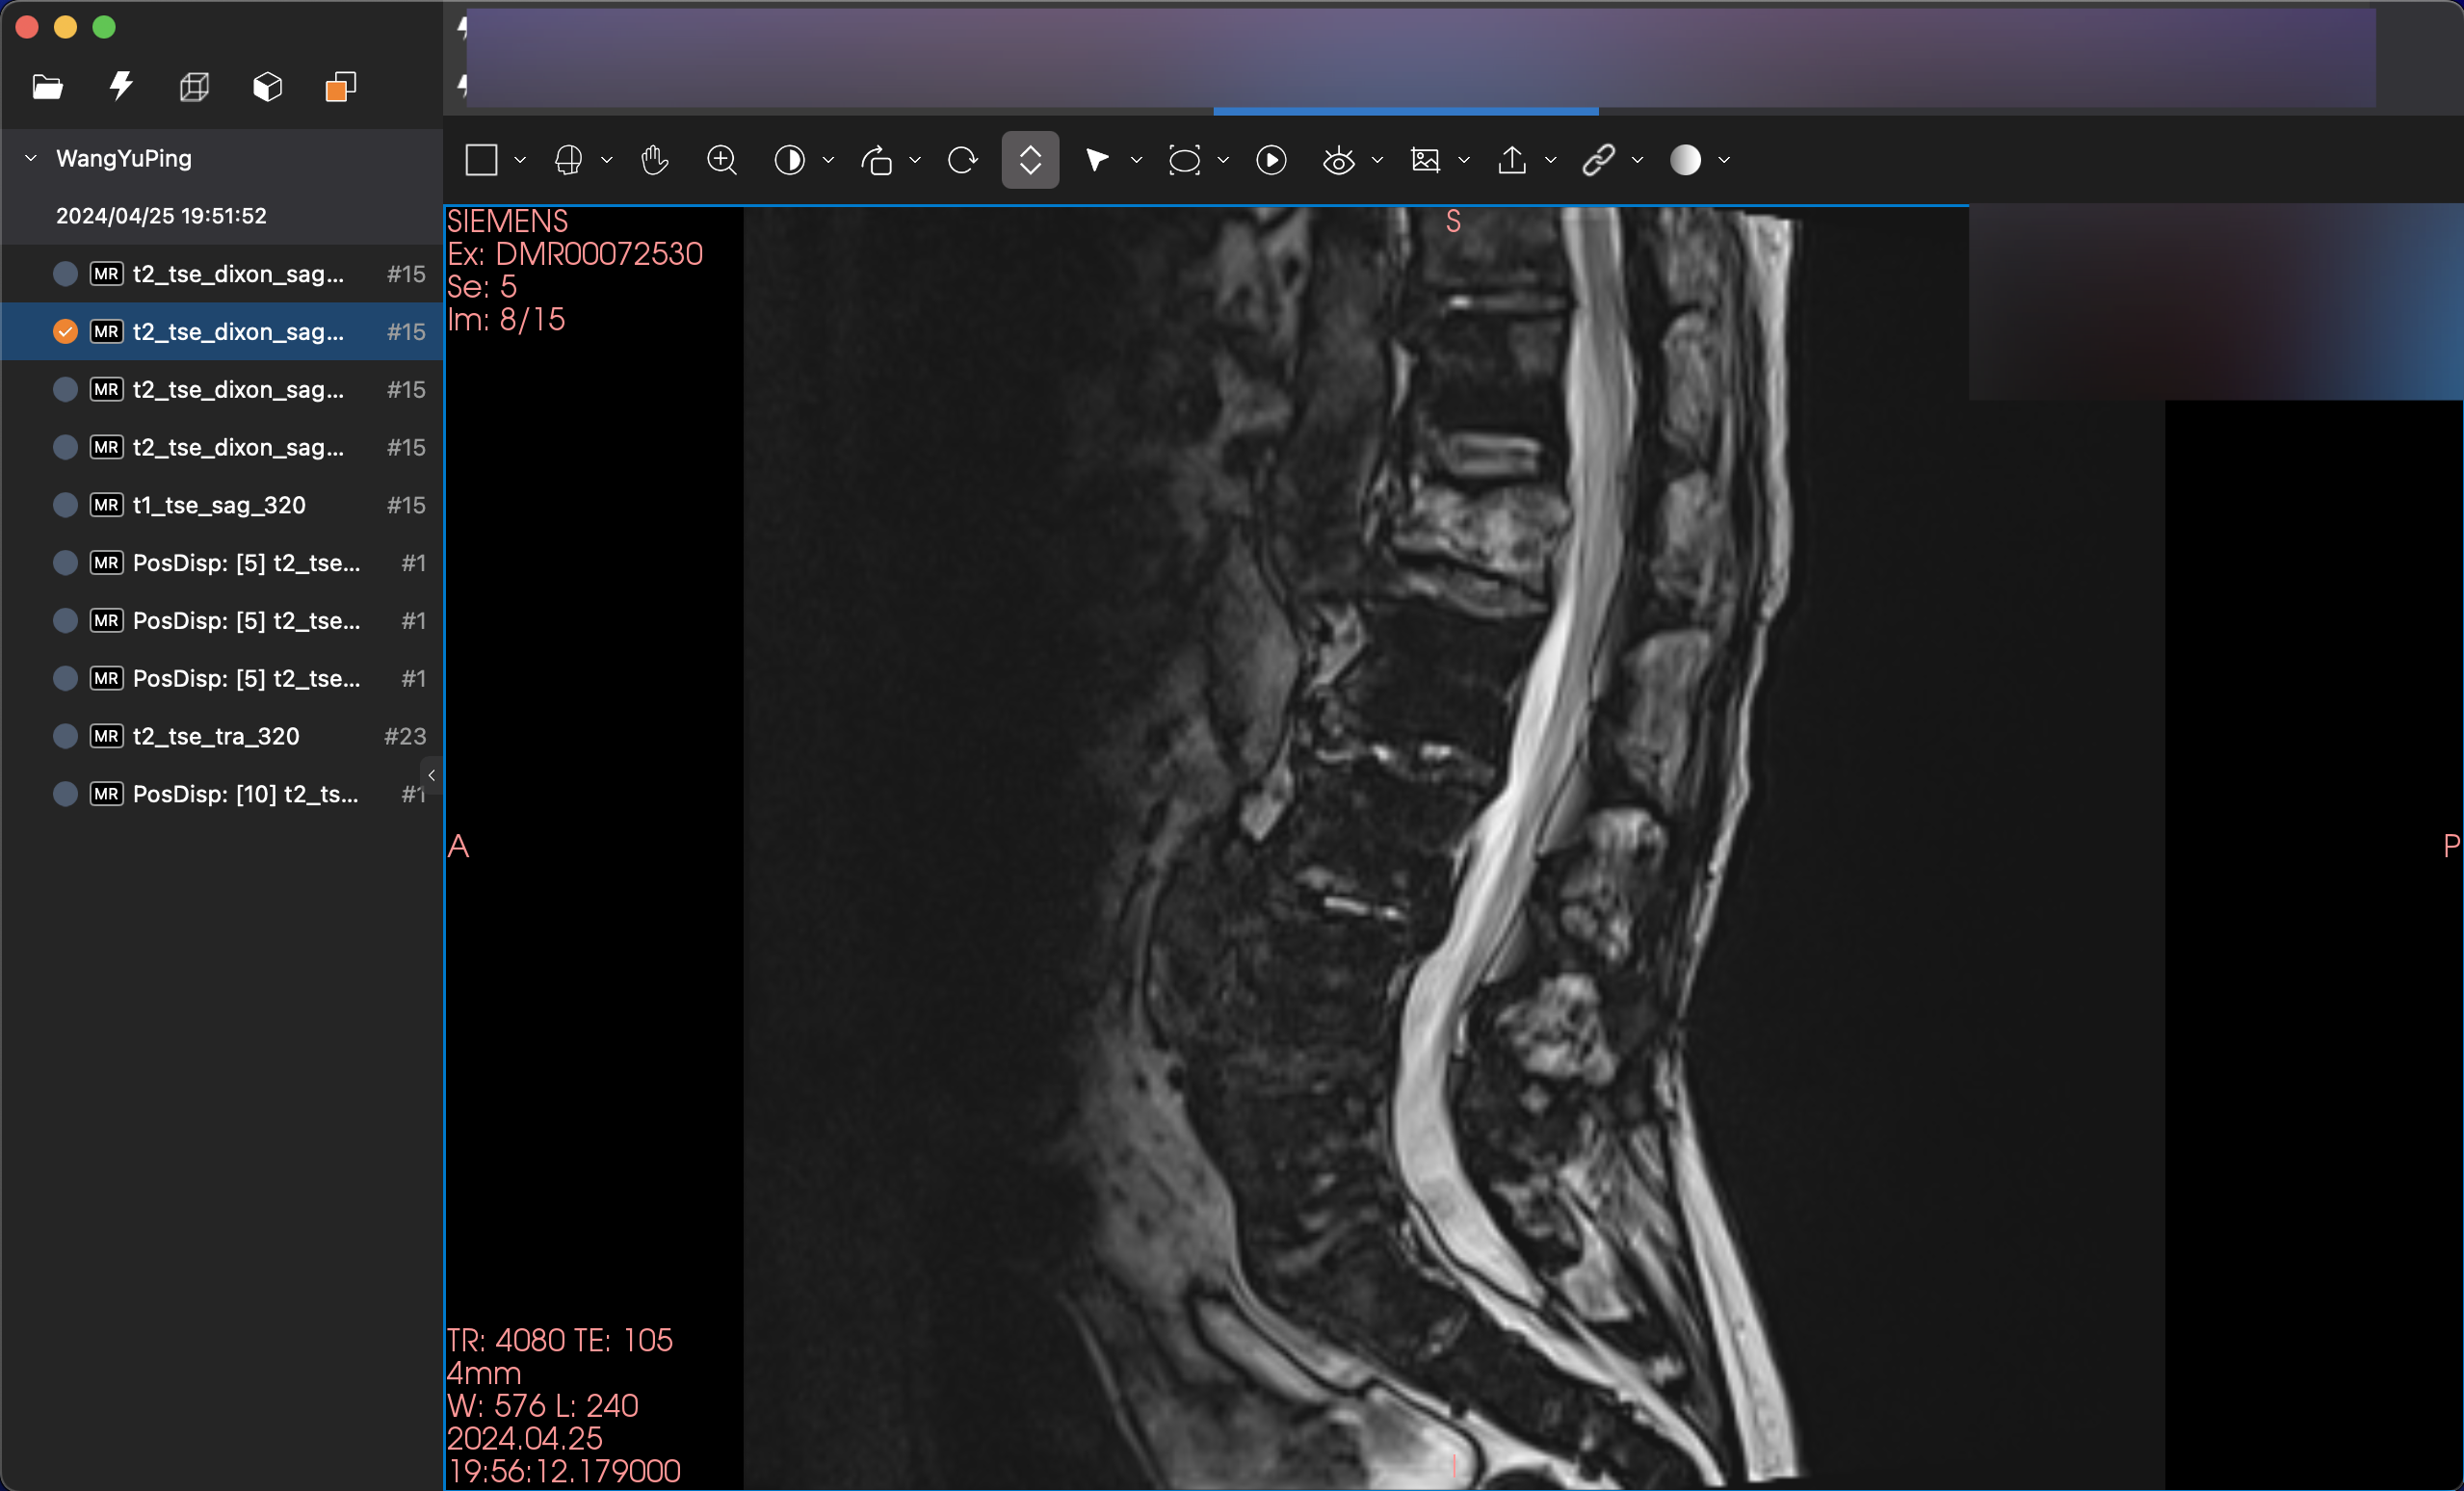Toggle selection circle of t1_tse_sag_320 series

65,505
